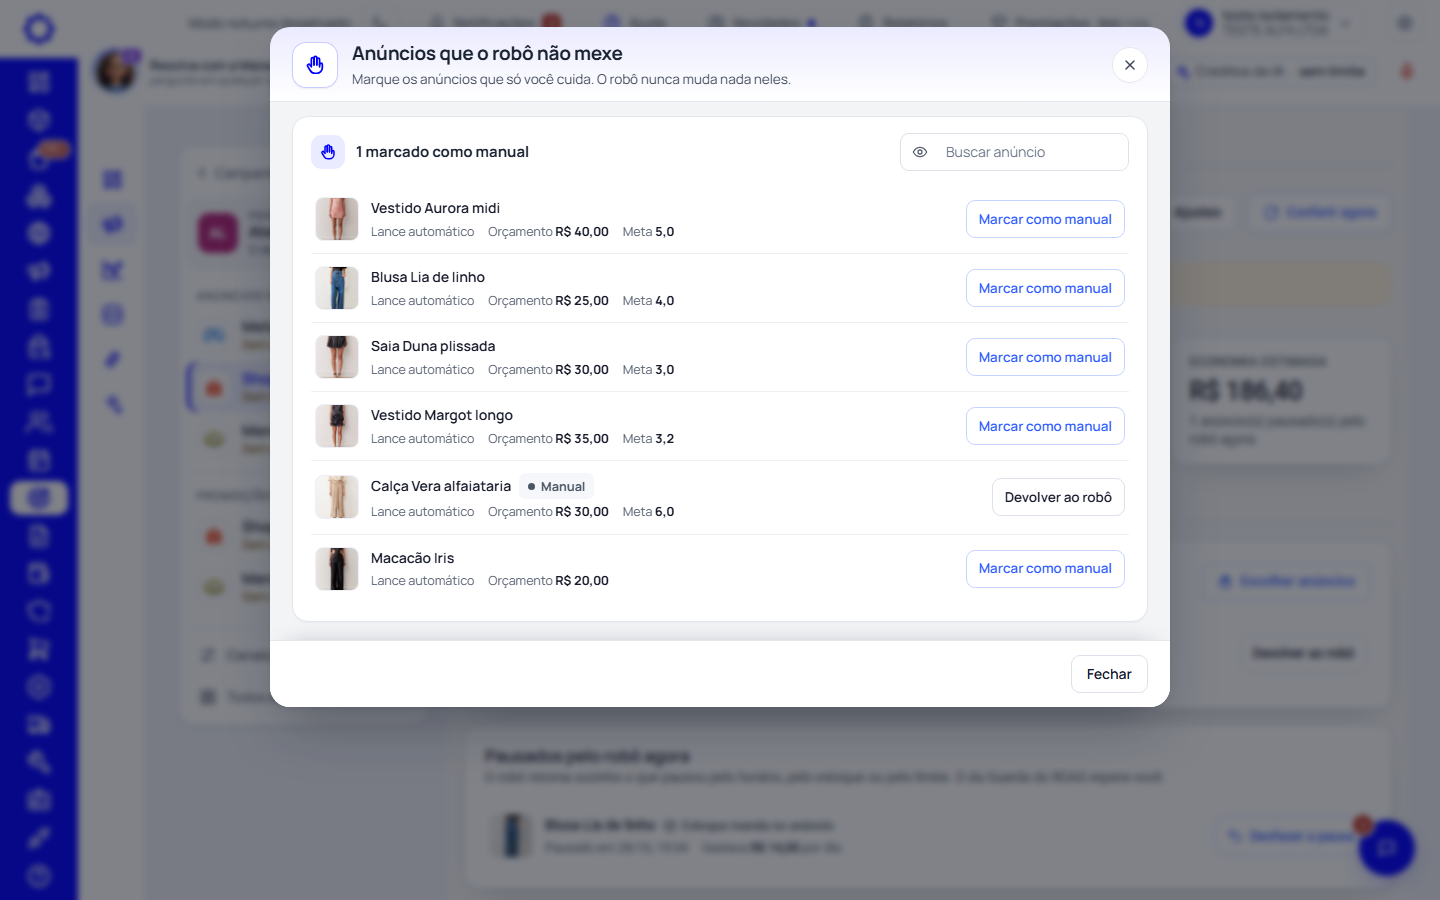
Task: Click the app logo in sidebar top
Action: pos(39,28)
